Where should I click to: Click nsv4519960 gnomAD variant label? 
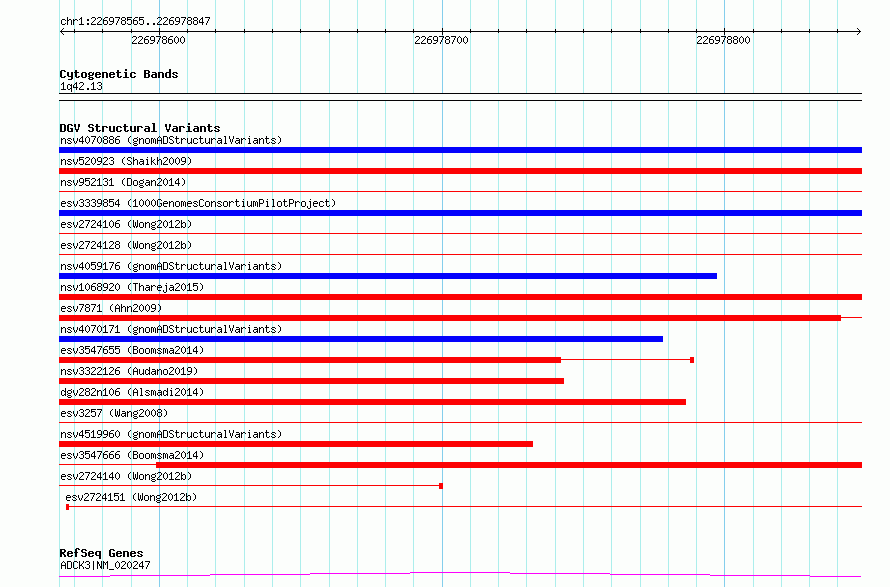tap(171, 434)
